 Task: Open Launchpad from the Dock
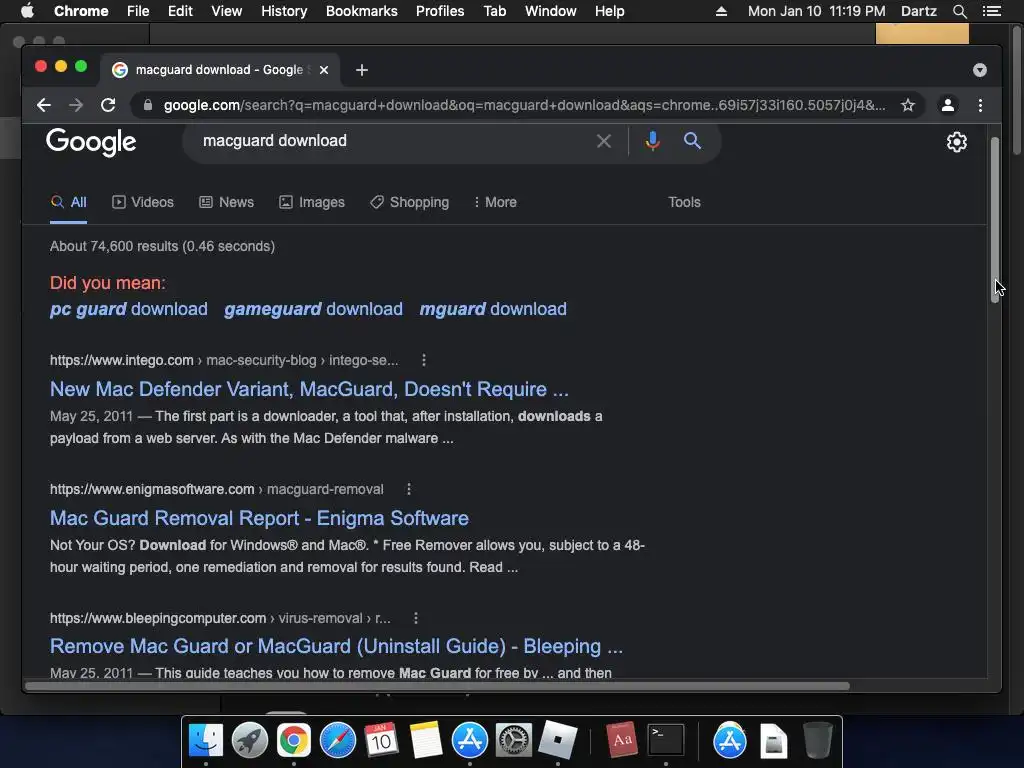tap(249, 740)
